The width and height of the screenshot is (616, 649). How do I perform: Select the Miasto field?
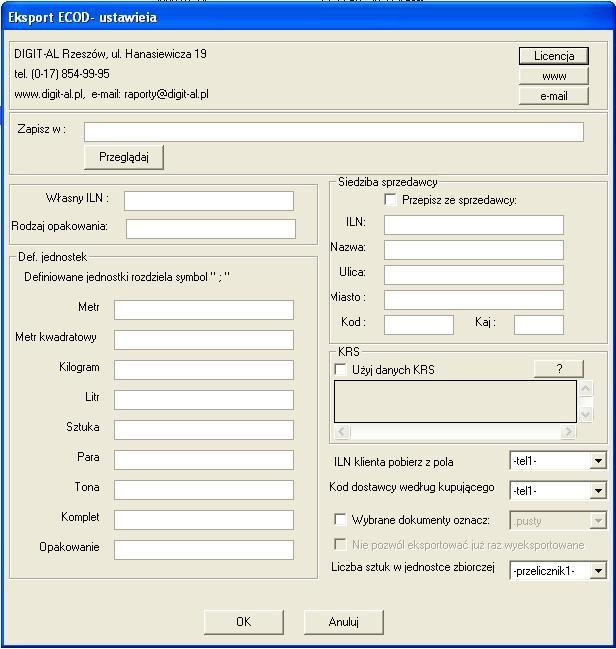(x=474, y=300)
